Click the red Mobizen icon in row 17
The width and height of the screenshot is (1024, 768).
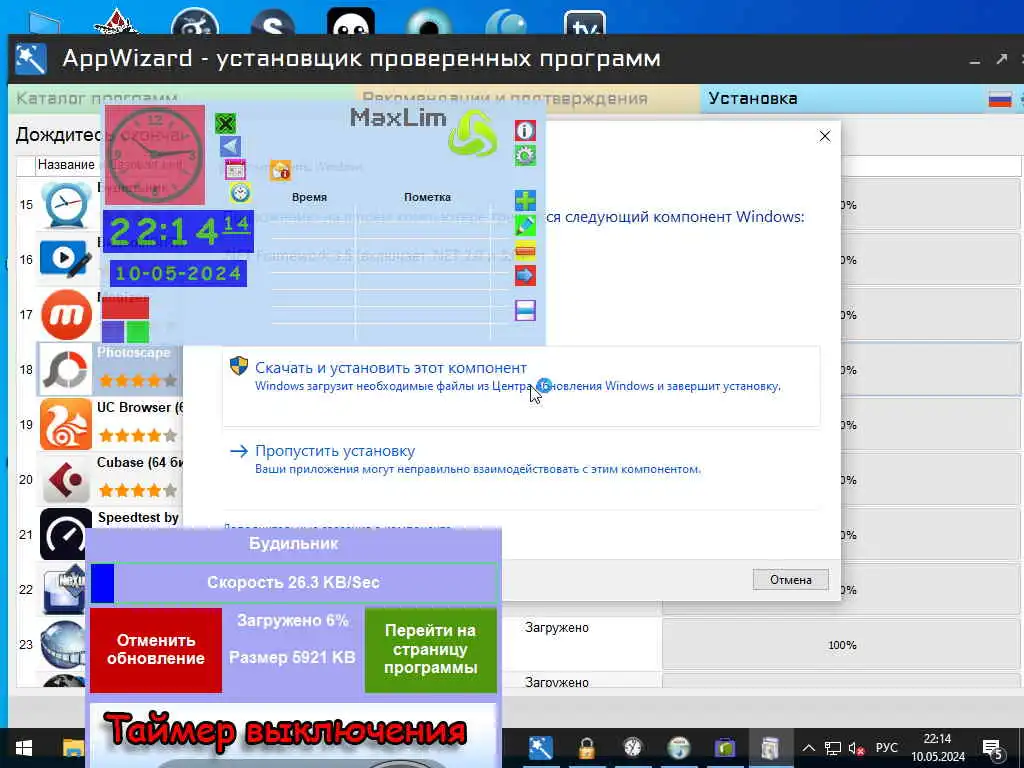click(x=66, y=315)
